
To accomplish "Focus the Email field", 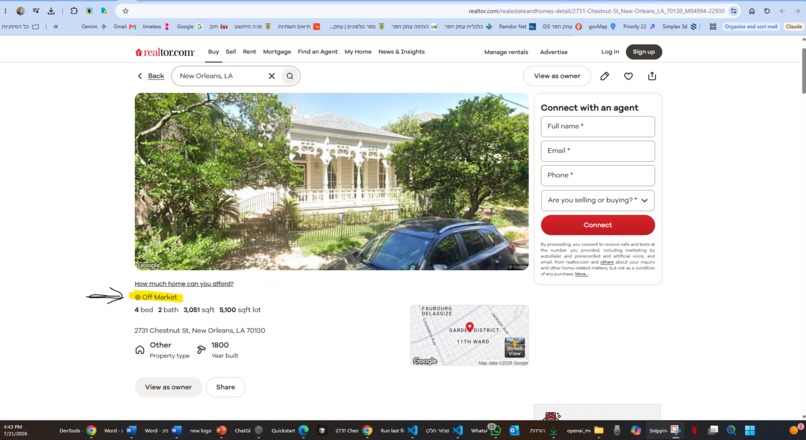I will tap(598, 151).
